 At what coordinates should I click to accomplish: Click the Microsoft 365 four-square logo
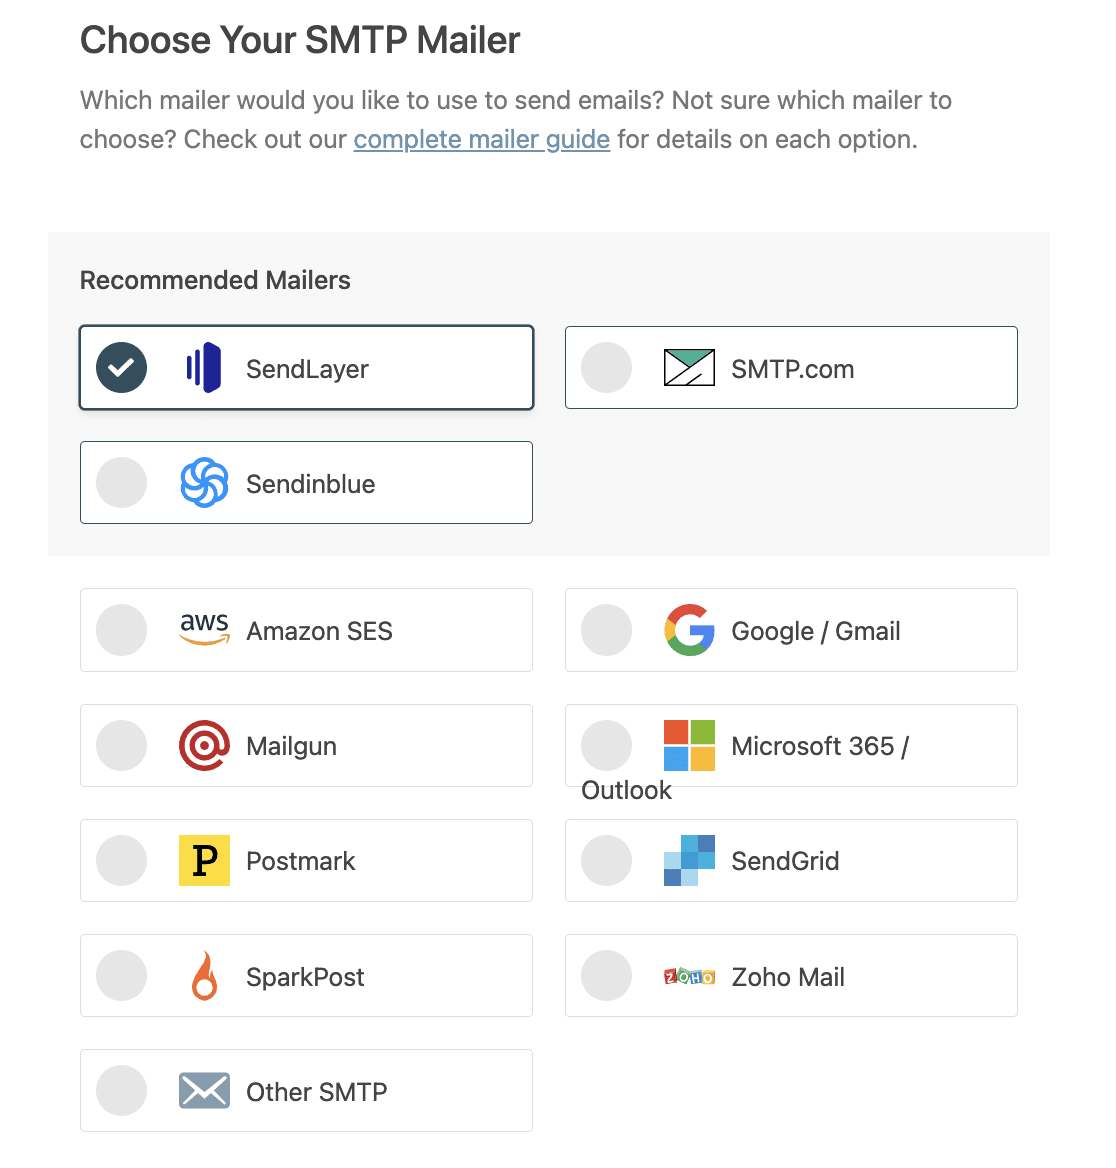coord(689,745)
